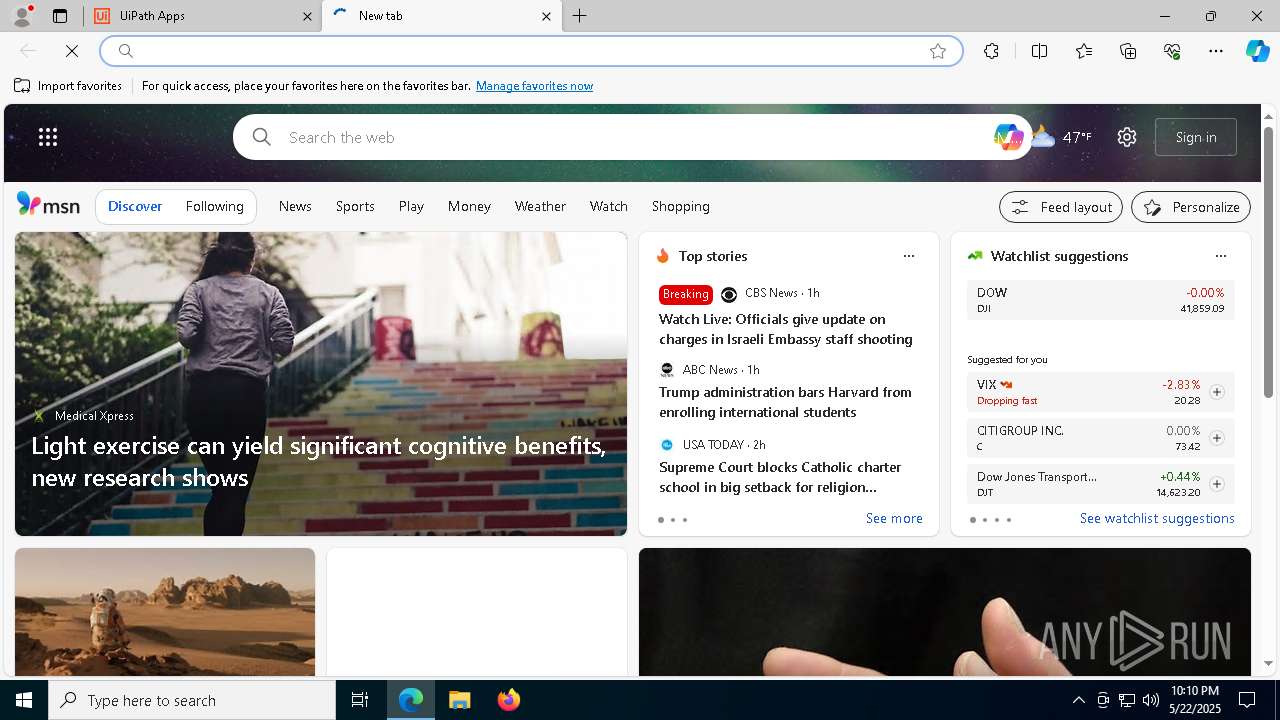Focus the browser address bar
Screen dimensions: 1280x720
(530, 51)
